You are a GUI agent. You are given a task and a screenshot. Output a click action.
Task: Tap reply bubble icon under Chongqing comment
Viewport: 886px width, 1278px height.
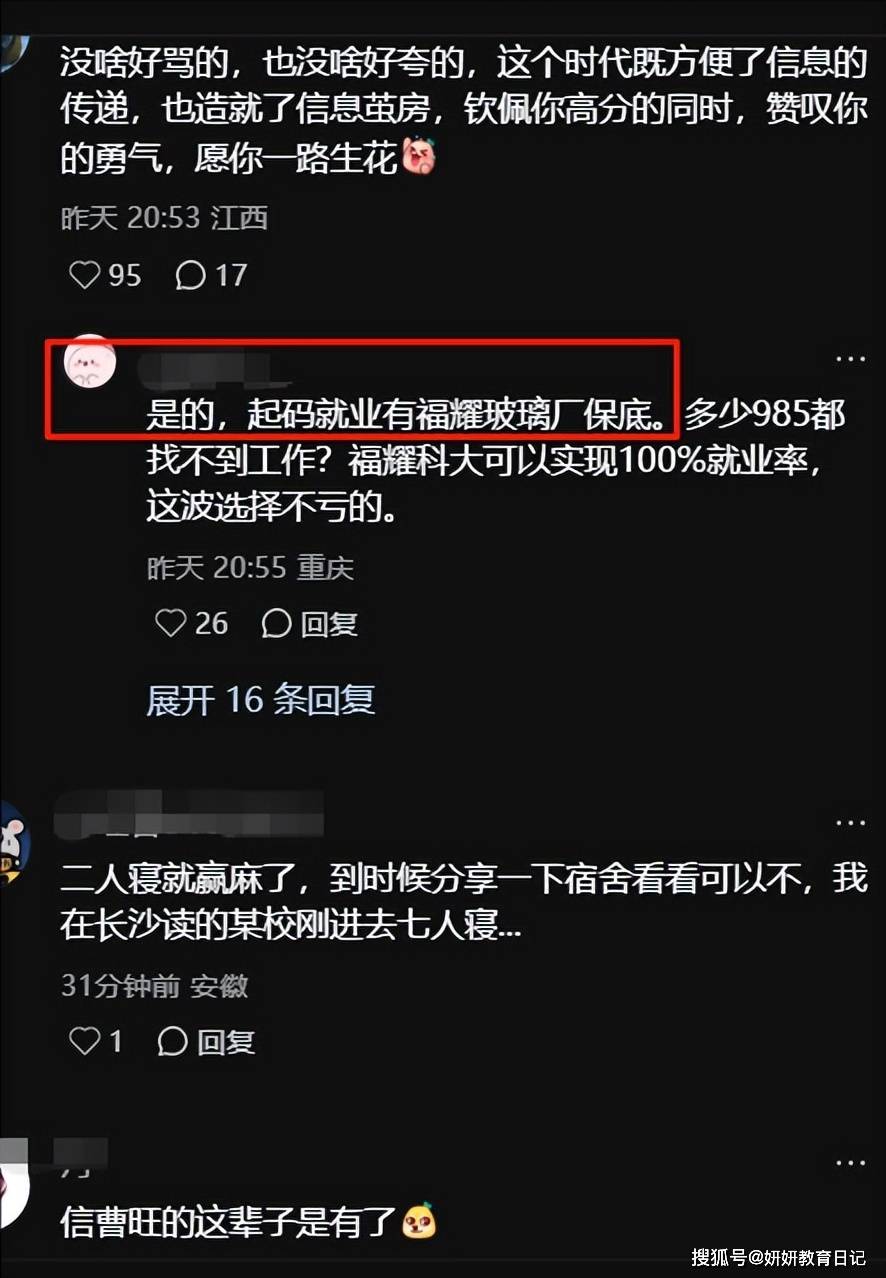(277, 624)
